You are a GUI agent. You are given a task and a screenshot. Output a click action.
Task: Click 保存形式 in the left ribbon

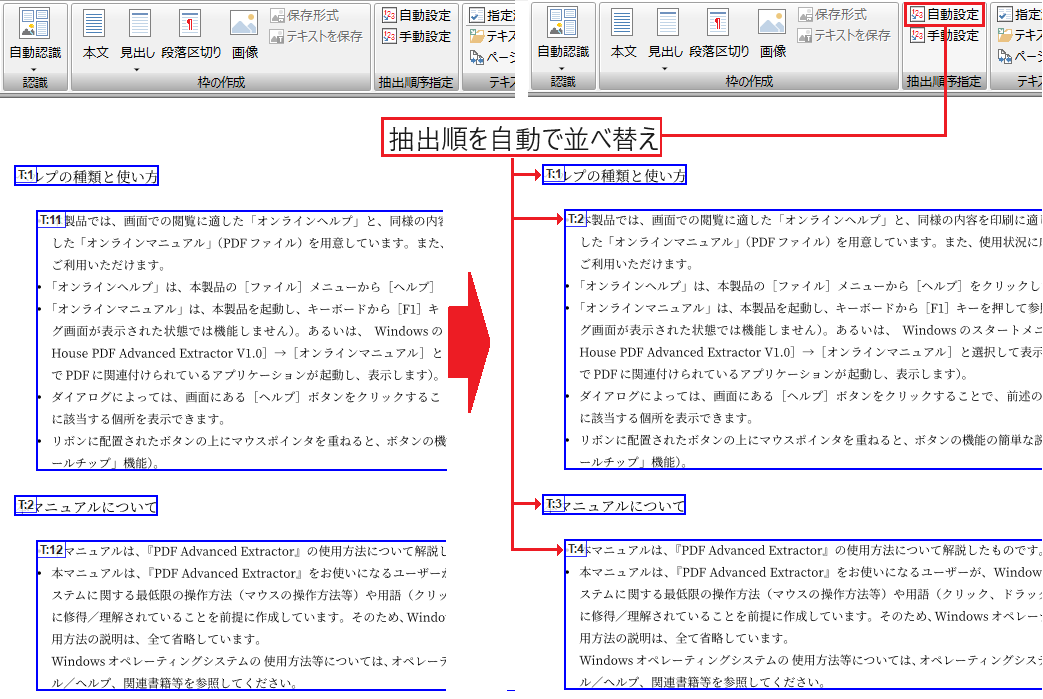click(305, 15)
